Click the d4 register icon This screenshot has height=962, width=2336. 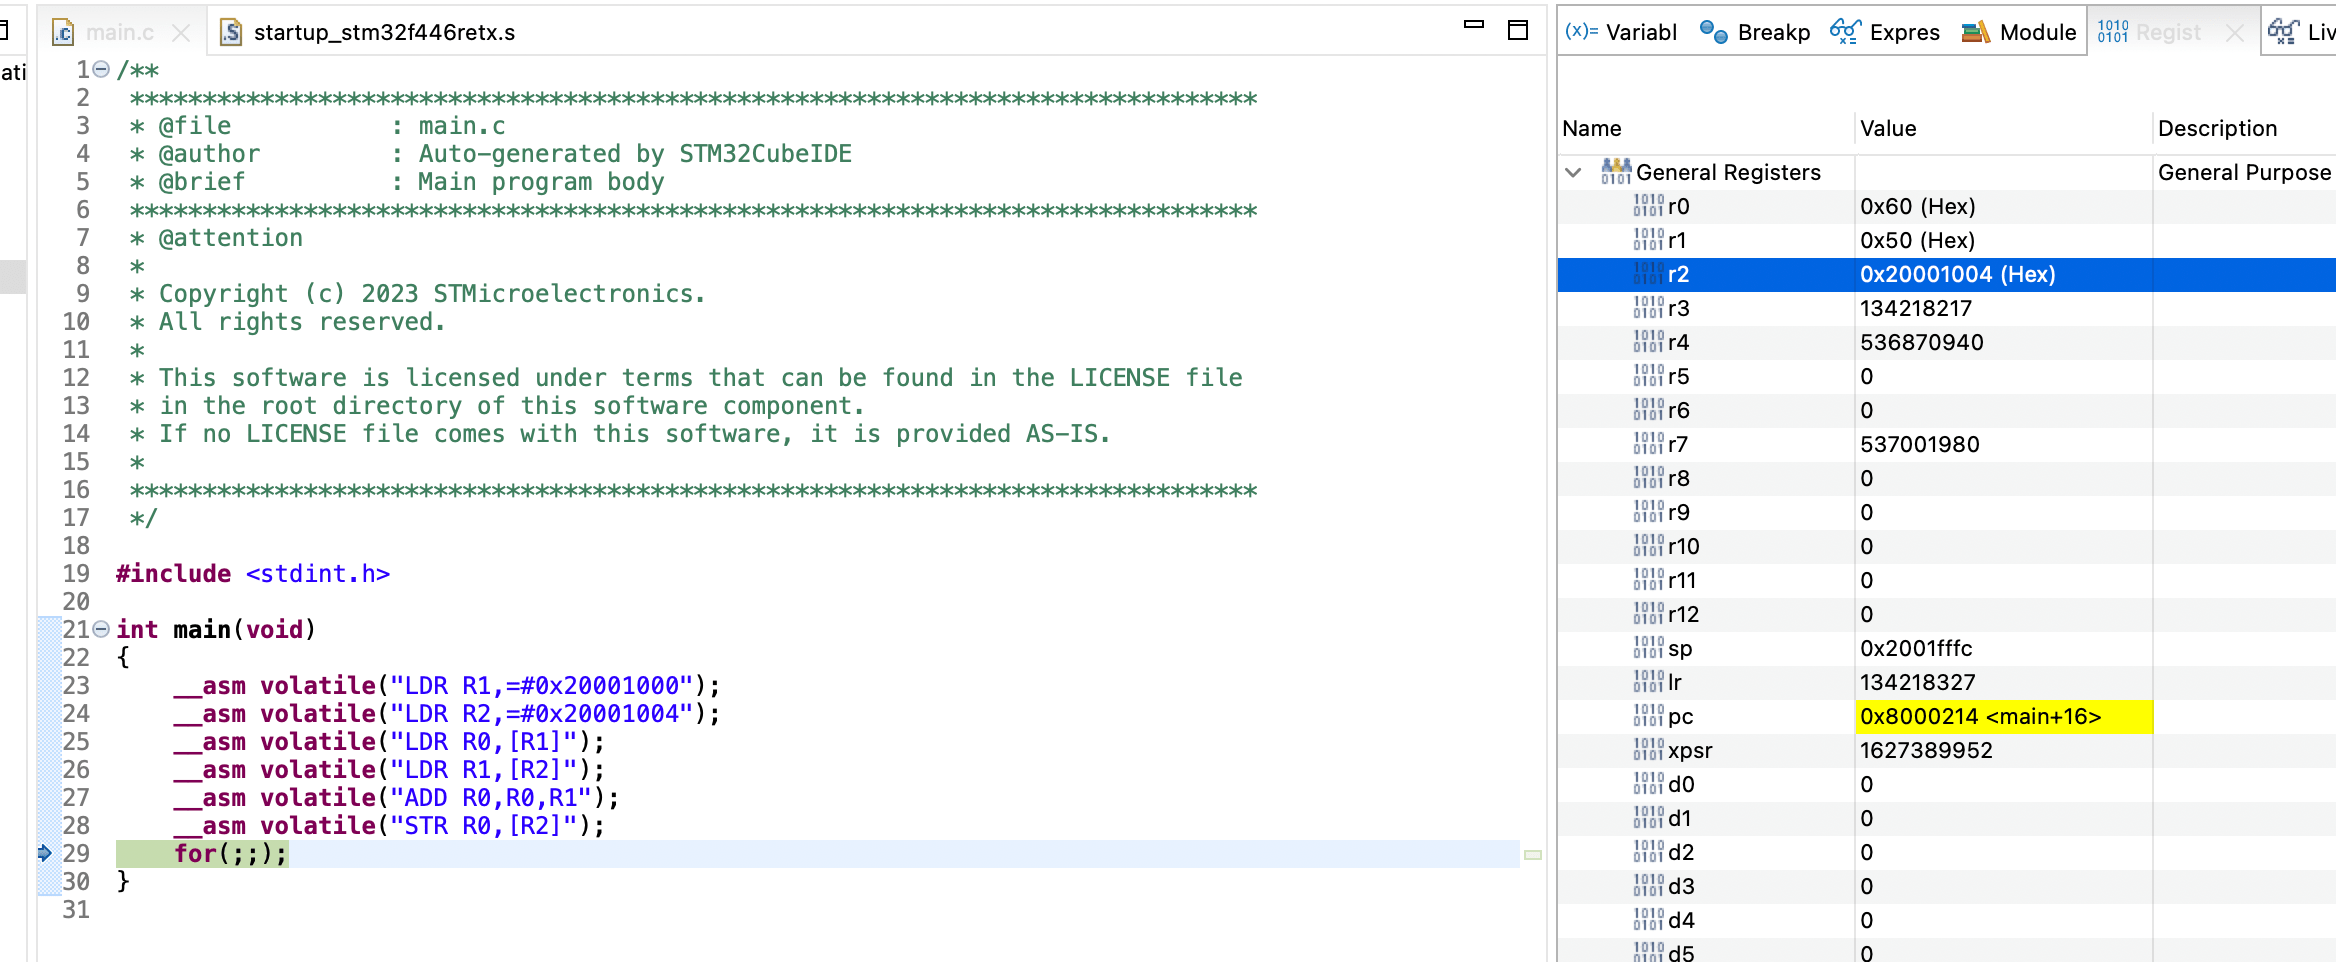tap(1649, 920)
